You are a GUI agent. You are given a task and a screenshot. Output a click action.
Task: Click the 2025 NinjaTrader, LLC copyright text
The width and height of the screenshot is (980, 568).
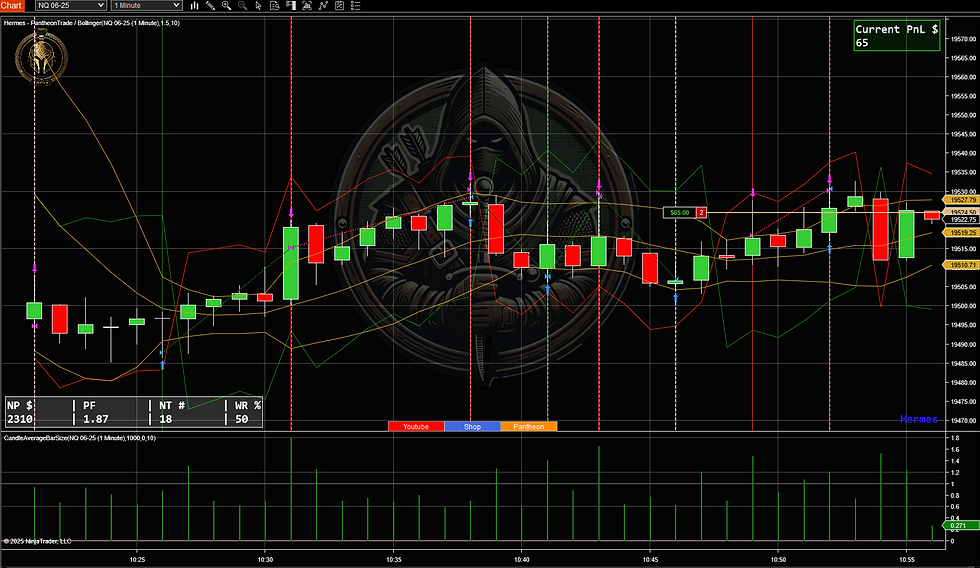coord(38,541)
